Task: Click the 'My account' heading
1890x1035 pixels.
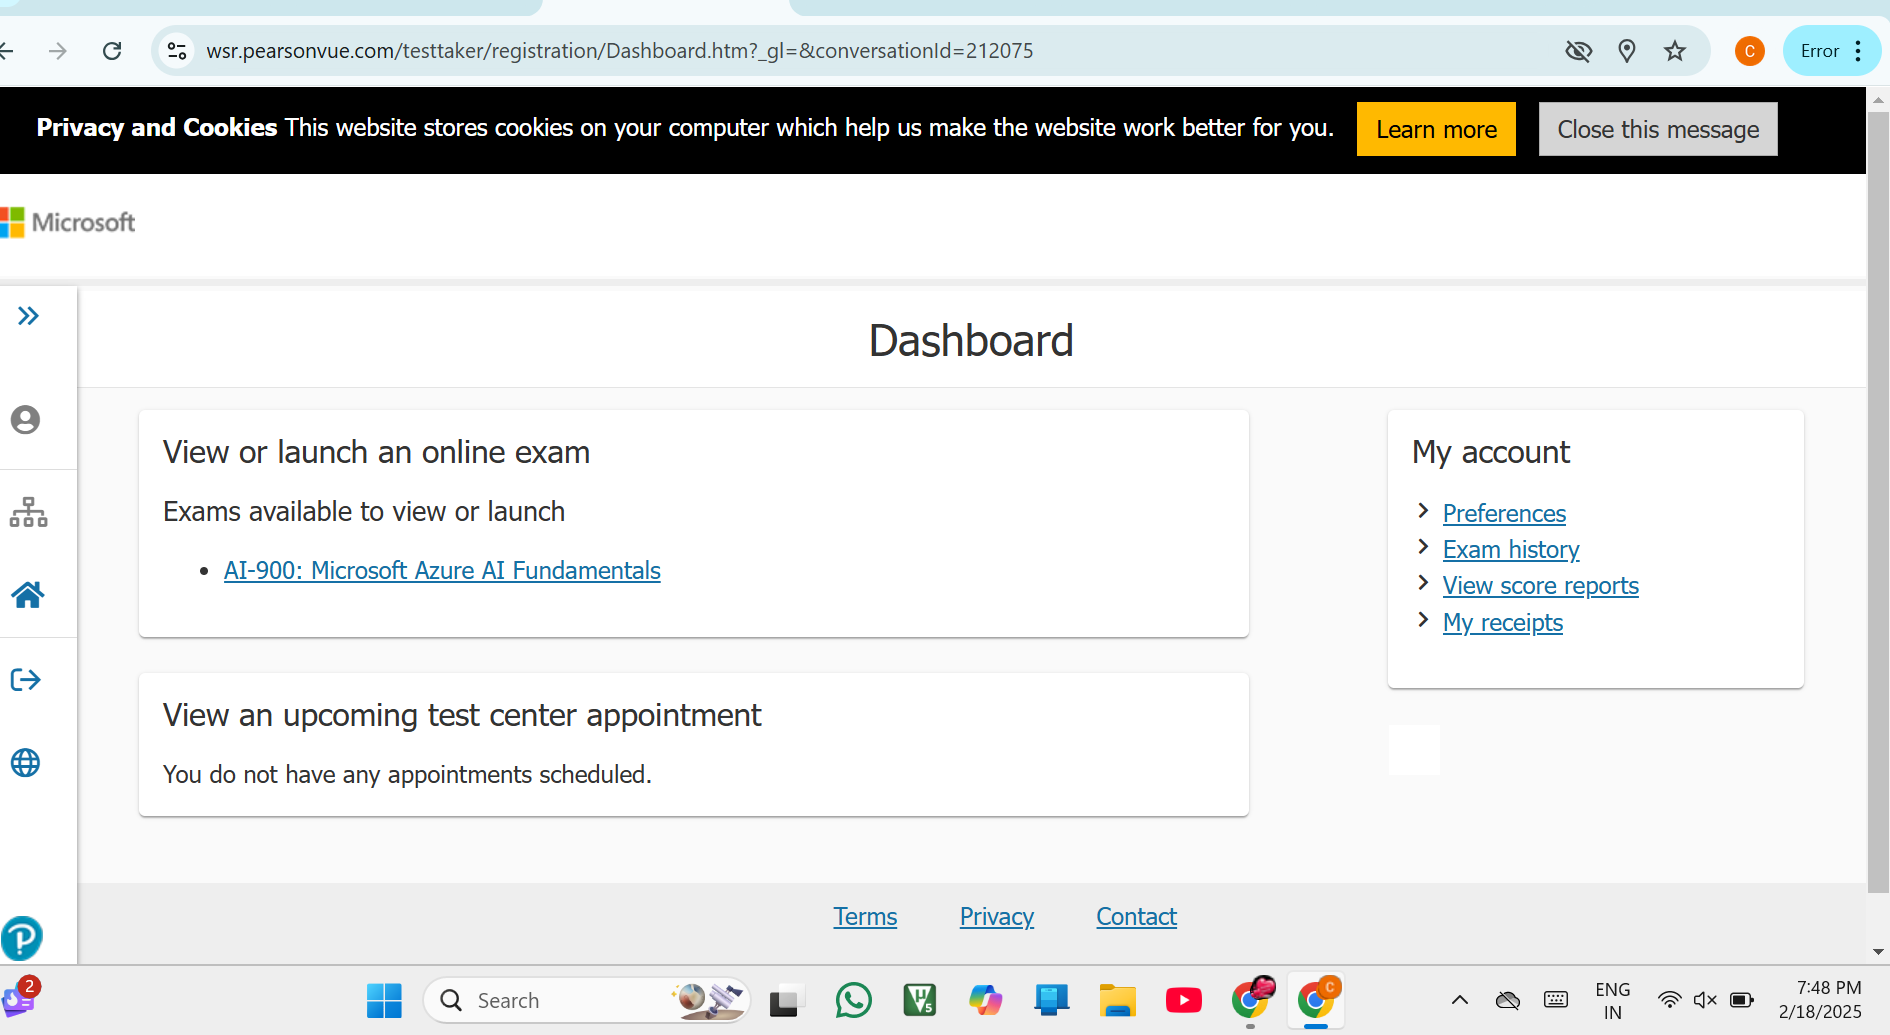Action: tap(1491, 452)
